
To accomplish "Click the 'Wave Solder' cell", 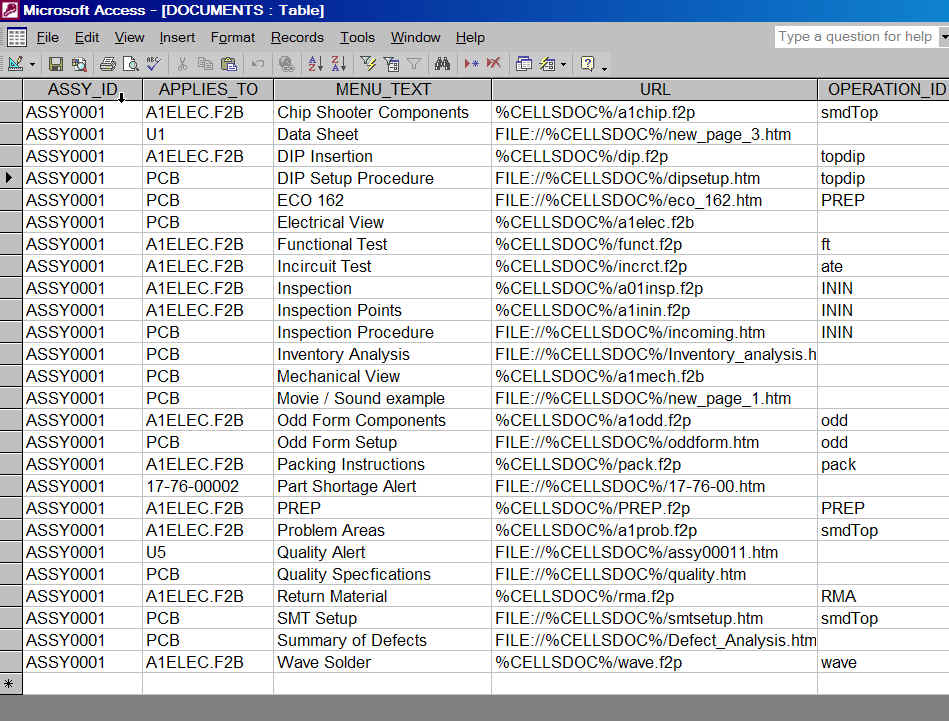I will click(x=383, y=662).
